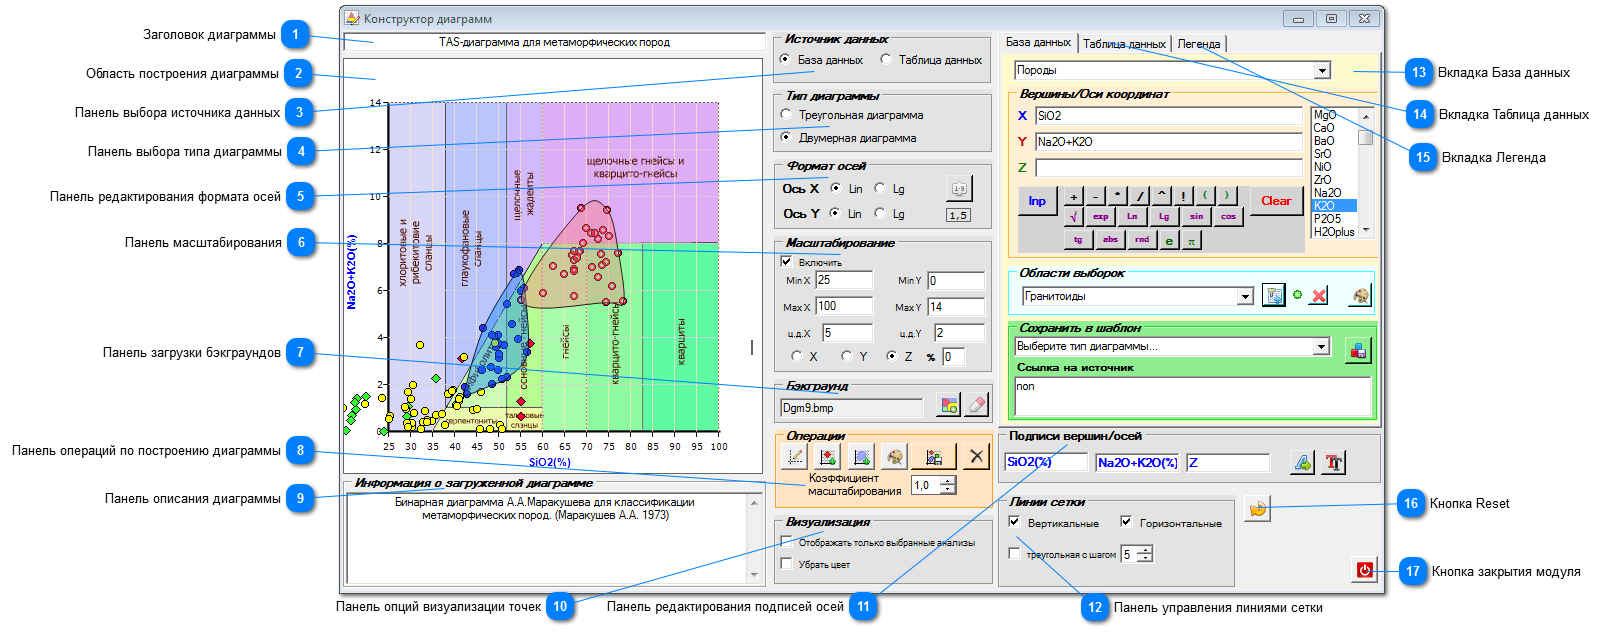
Task: Toggle Горизонтальные grid lines checkbox
Action: coord(1126,522)
